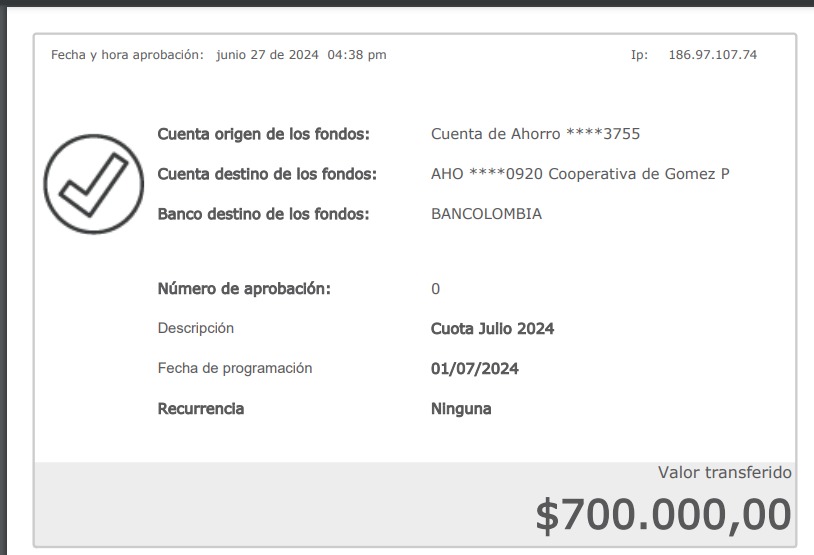Select destination account AHO ****0920 text
The height and width of the screenshot is (555, 814).
point(487,174)
